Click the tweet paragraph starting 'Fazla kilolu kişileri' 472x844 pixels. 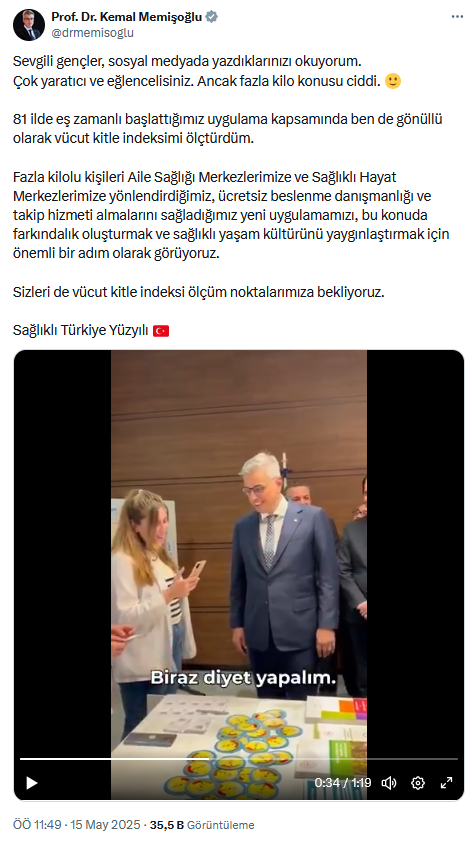(231, 215)
